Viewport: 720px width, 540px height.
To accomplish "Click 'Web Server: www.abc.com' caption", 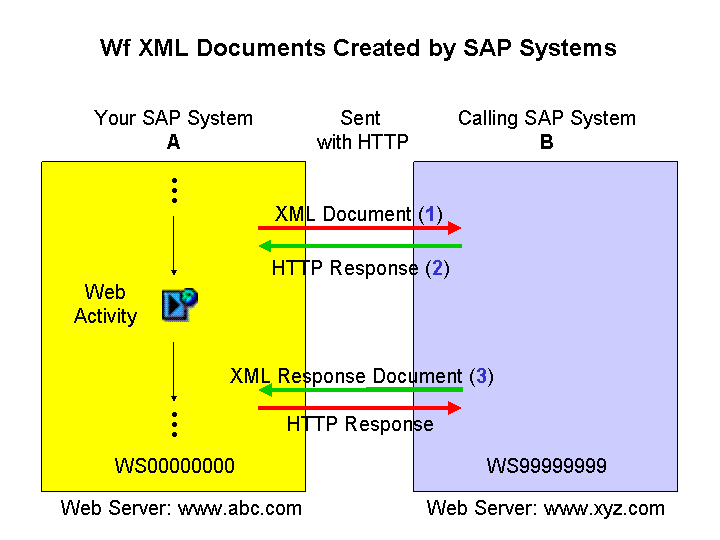I will click(181, 508).
